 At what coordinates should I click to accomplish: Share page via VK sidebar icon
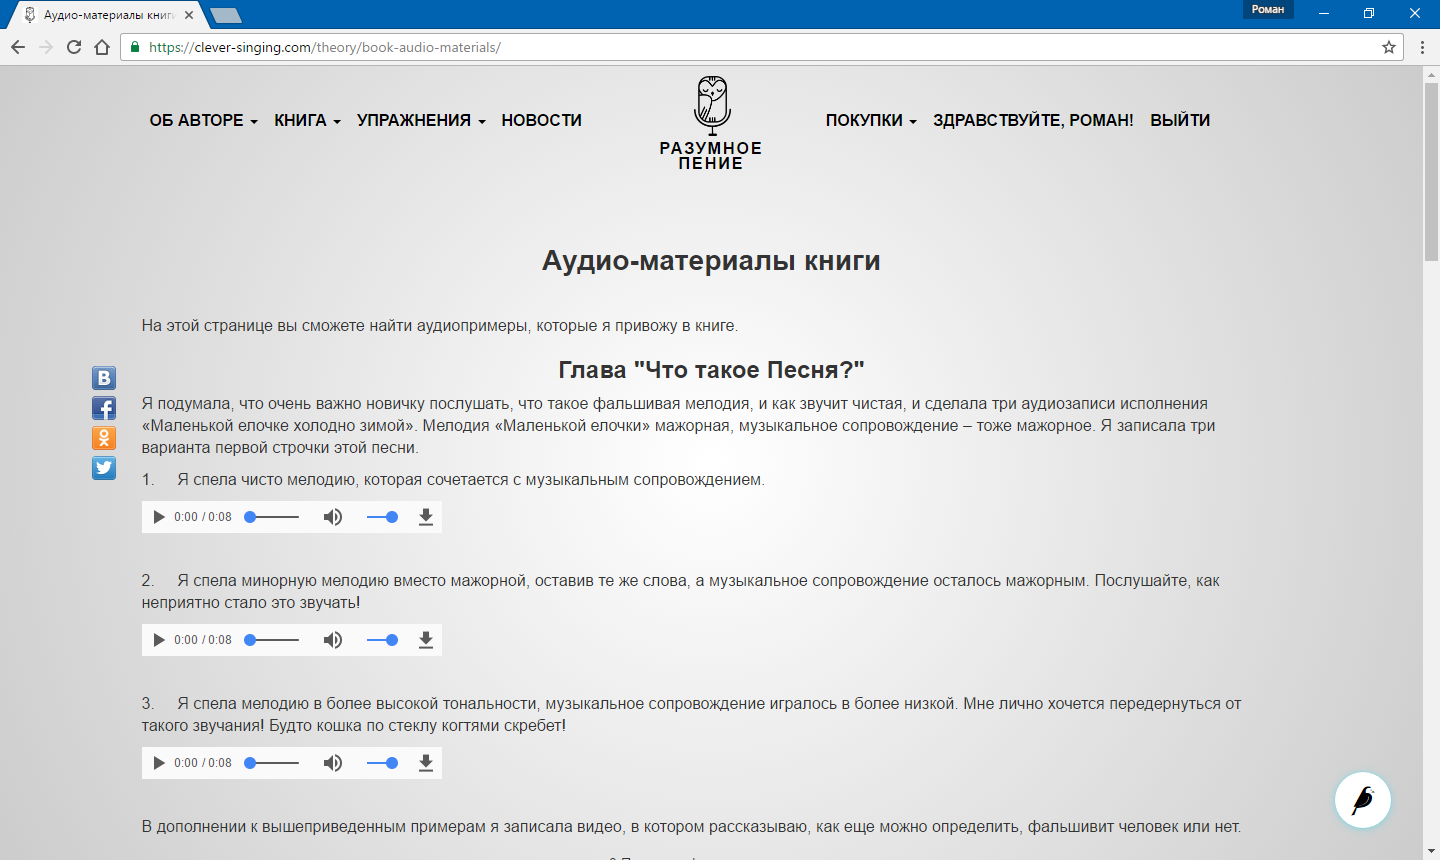click(104, 378)
